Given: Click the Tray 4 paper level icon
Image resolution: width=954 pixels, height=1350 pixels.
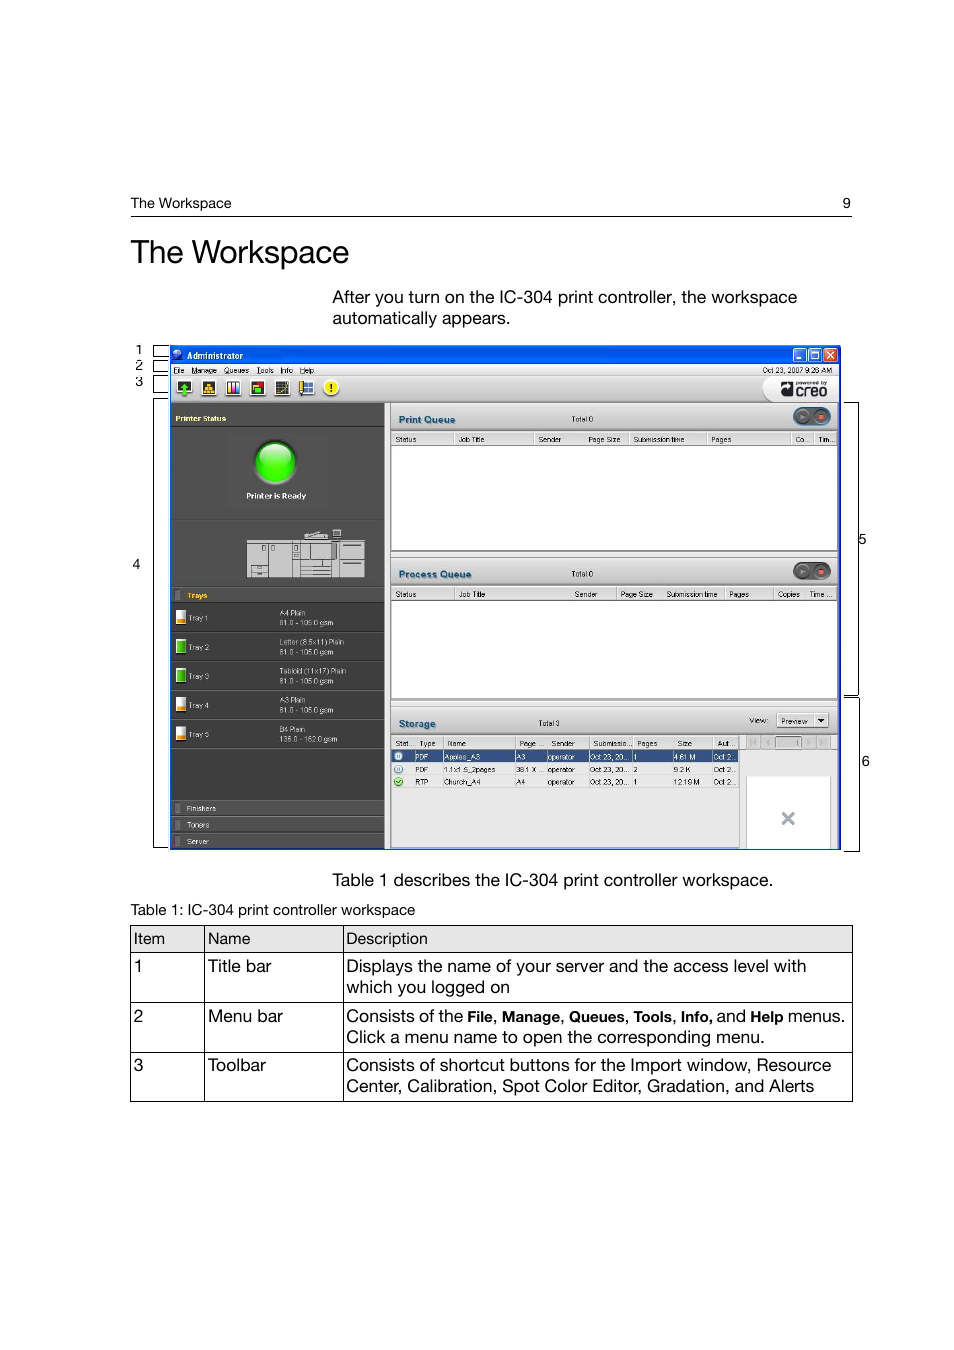Looking at the screenshot, I should (x=181, y=704).
